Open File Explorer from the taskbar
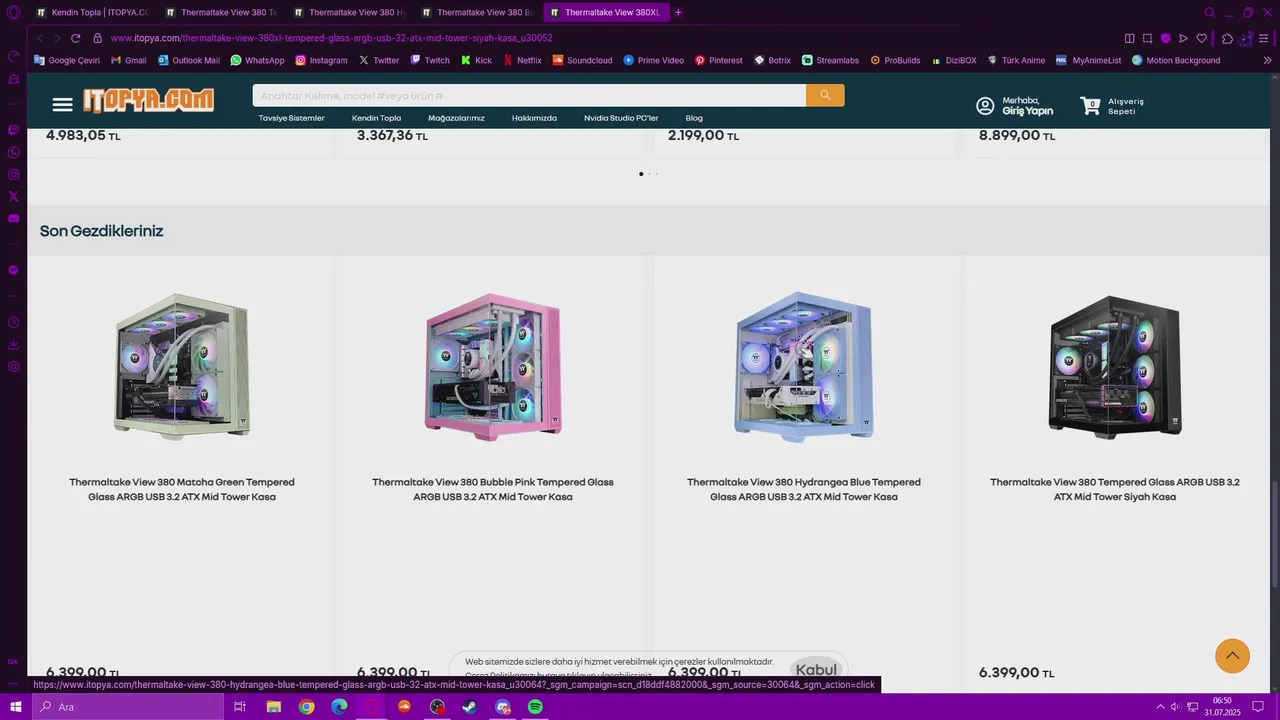This screenshot has height=720, width=1280. pos(273,707)
